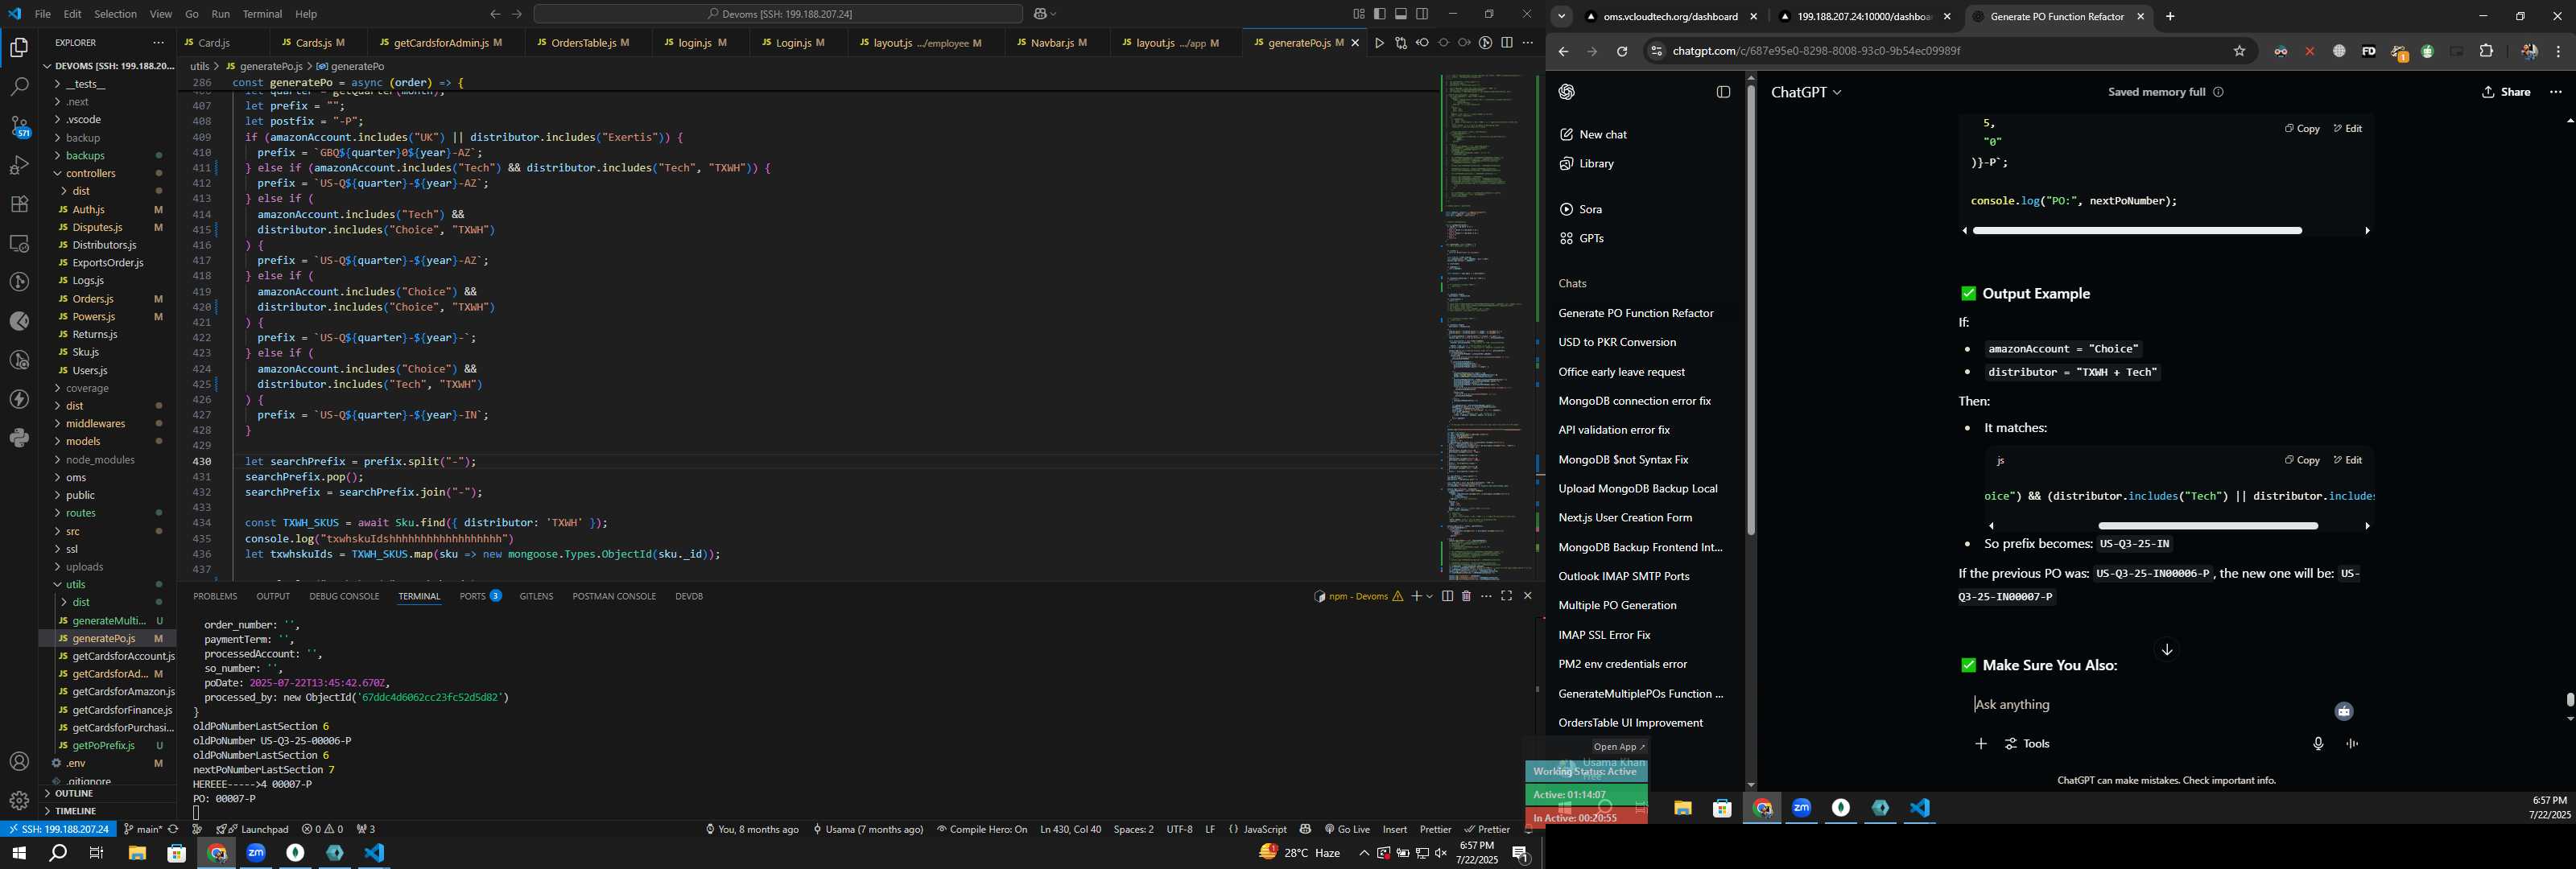Screen dimensions: 2576x869
Task: Open Source Control view with 571 badge
Action: coord(19,126)
